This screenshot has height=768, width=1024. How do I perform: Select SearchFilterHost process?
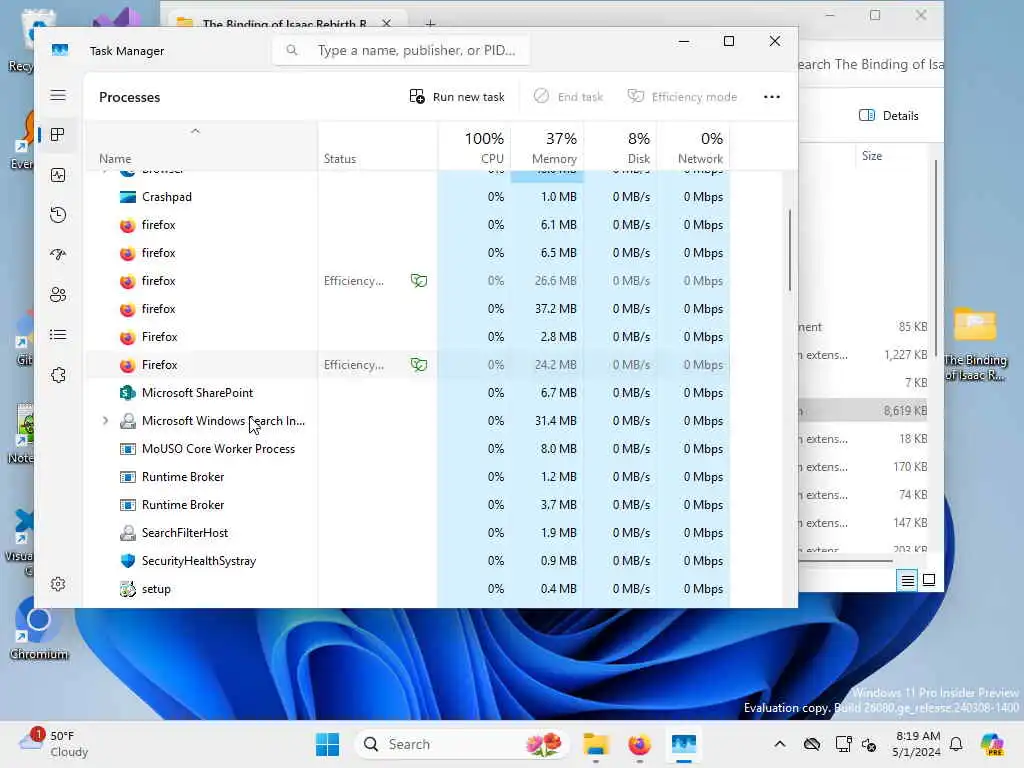click(x=408, y=533)
